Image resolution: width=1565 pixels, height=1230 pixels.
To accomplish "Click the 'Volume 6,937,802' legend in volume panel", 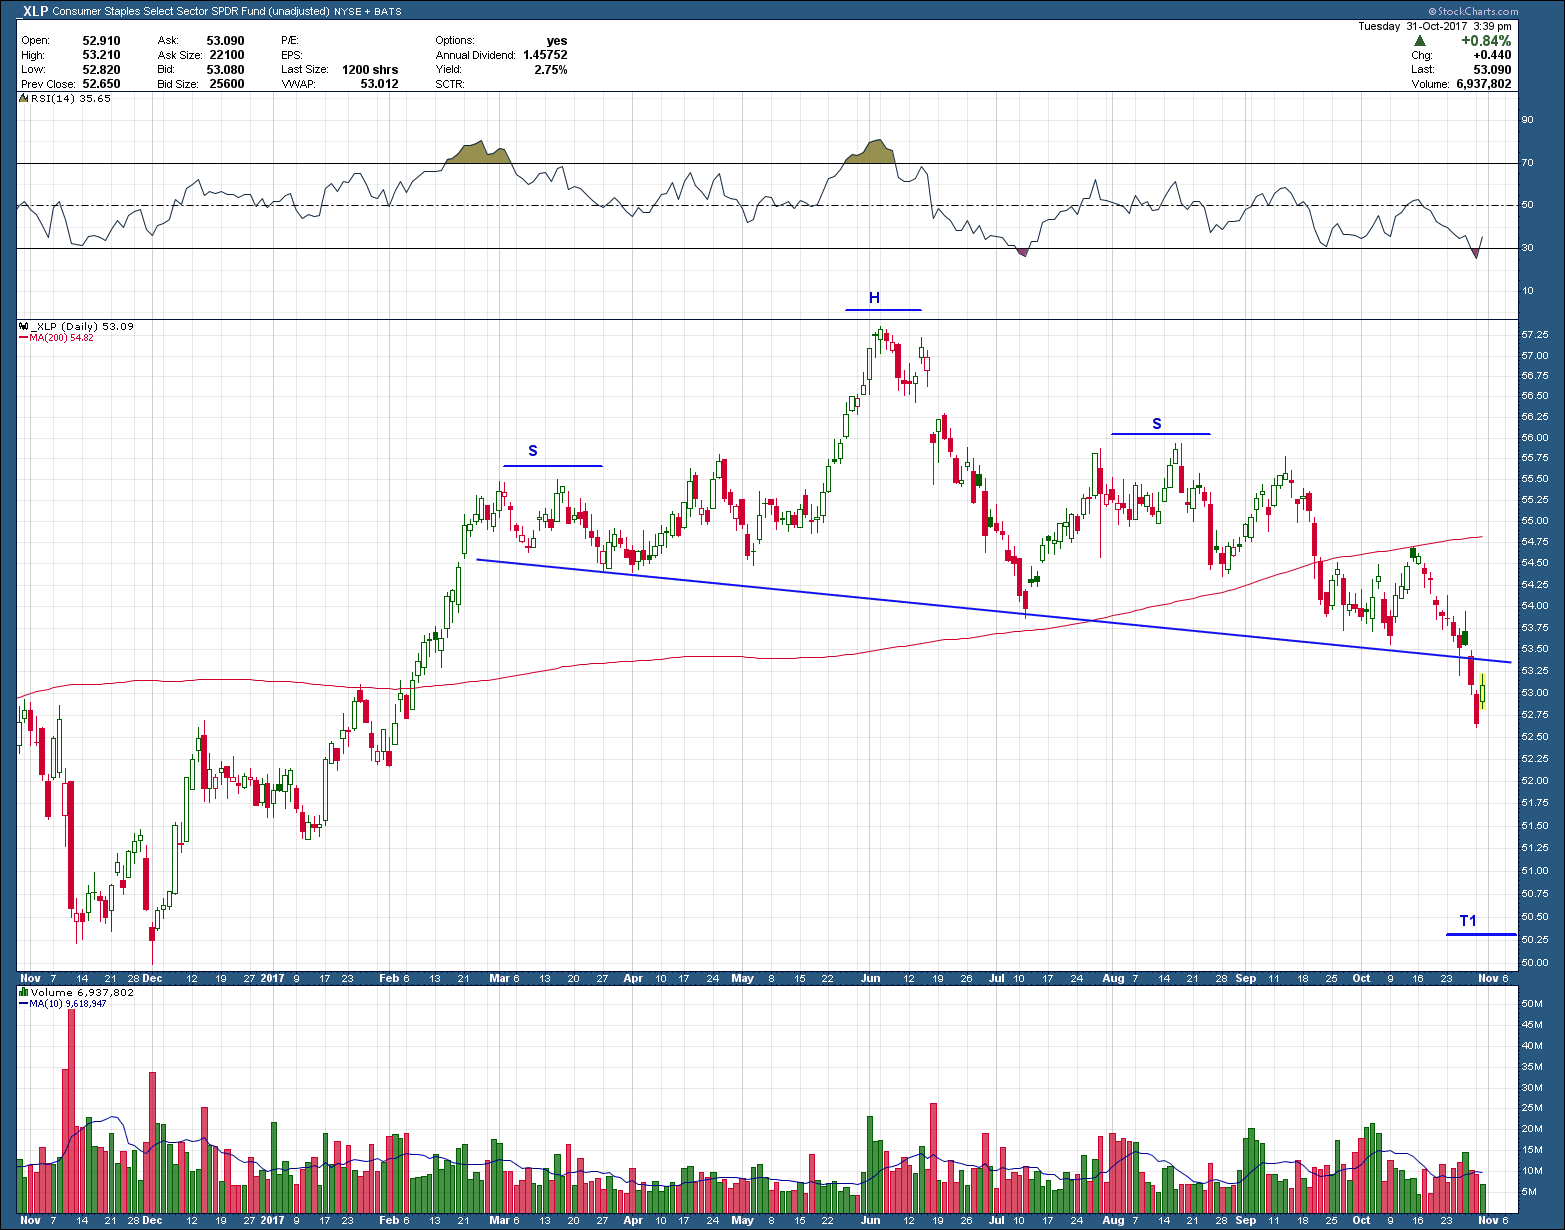I will (82, 992).
